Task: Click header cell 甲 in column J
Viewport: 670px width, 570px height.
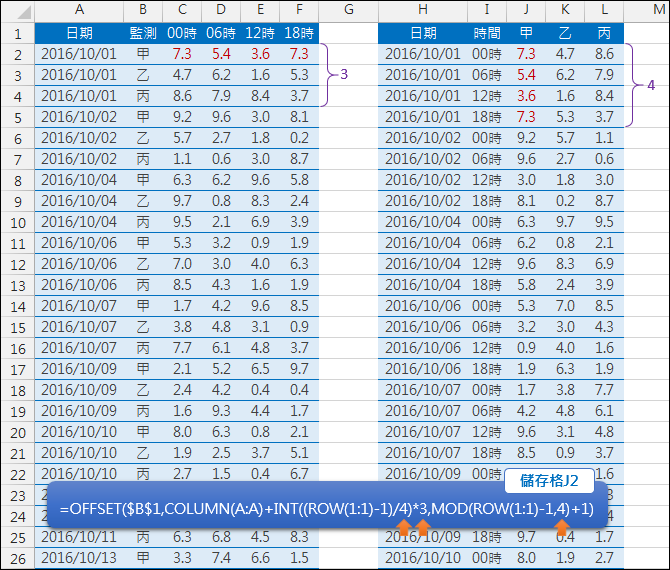Action: (x=526, y=33)
